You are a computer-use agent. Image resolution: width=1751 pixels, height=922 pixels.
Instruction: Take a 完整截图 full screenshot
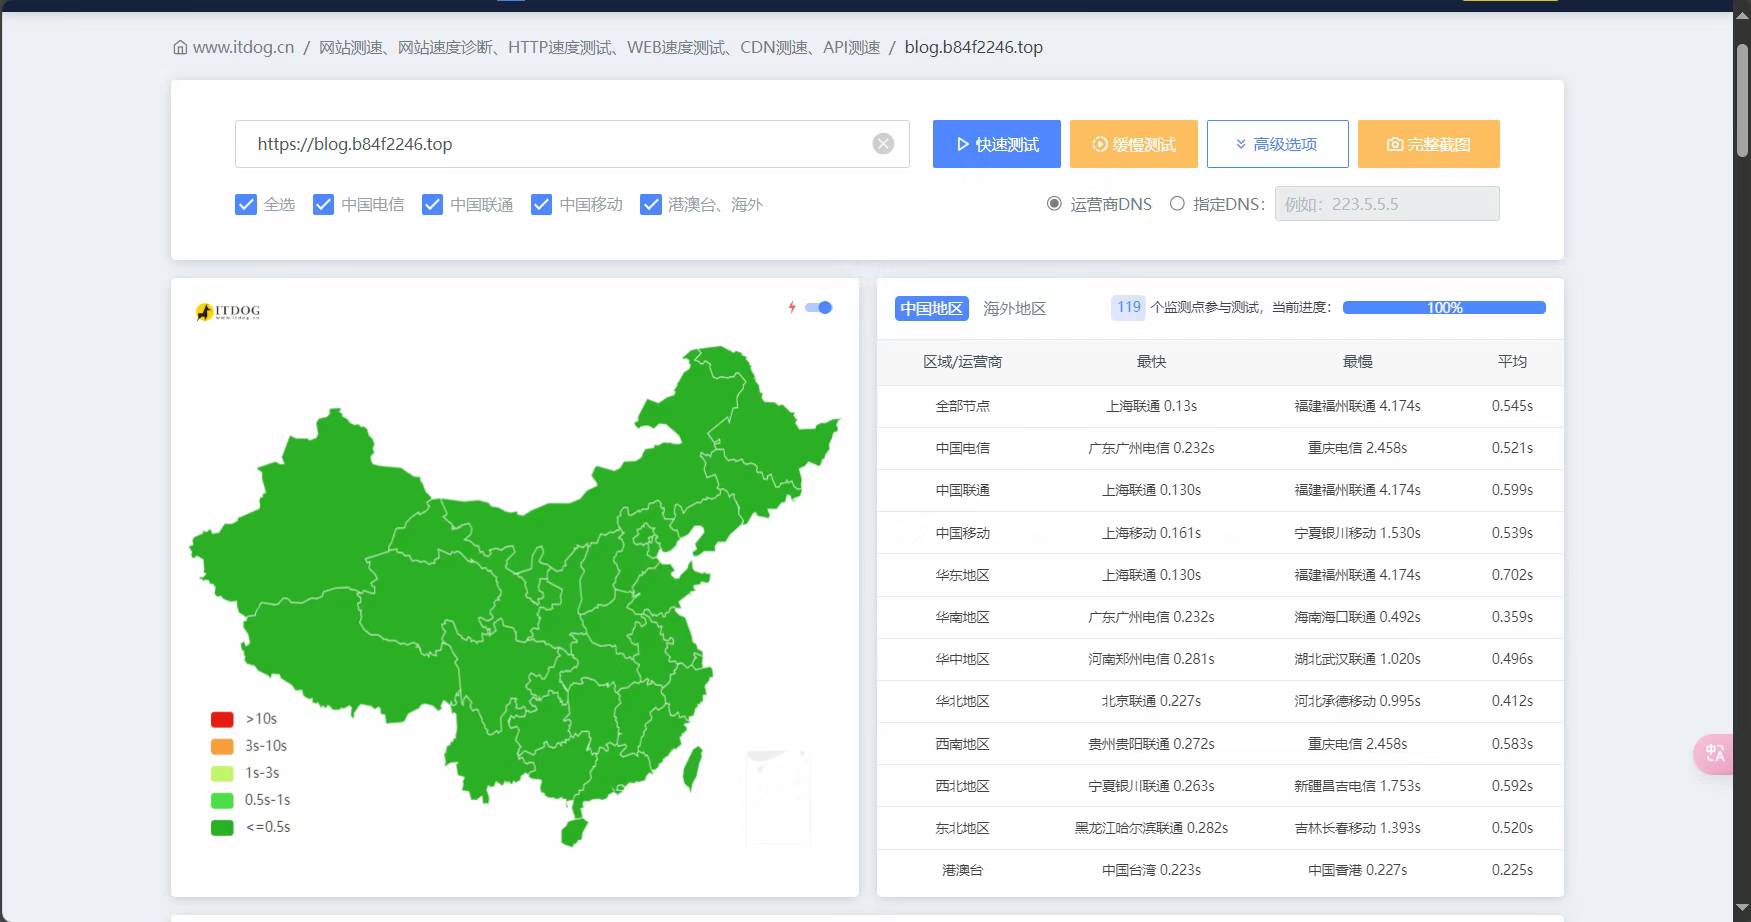[x=1429, y=144]
